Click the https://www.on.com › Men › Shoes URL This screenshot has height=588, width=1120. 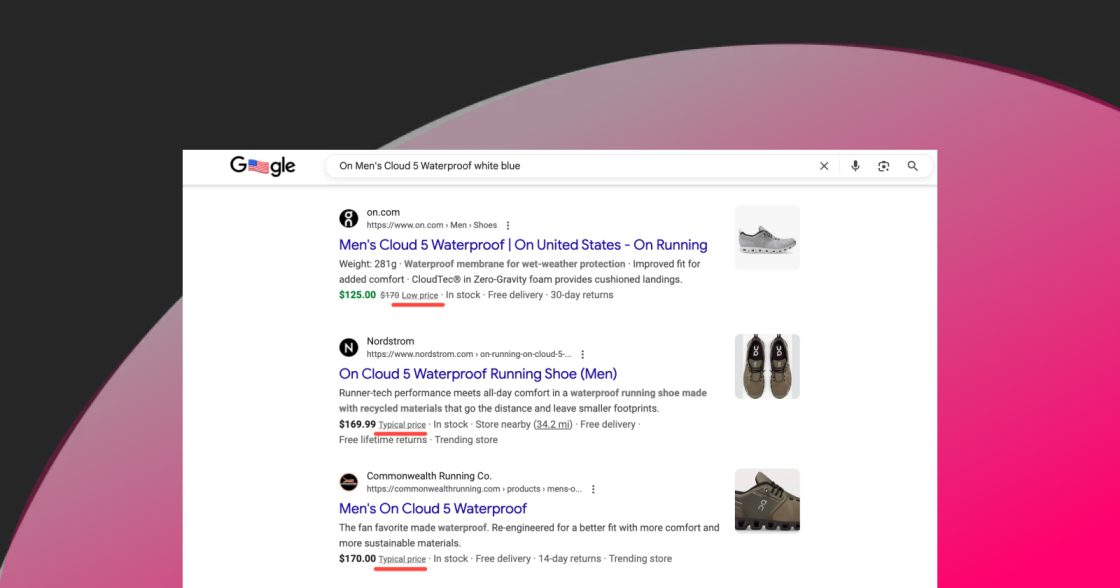[x=431, y=226]
